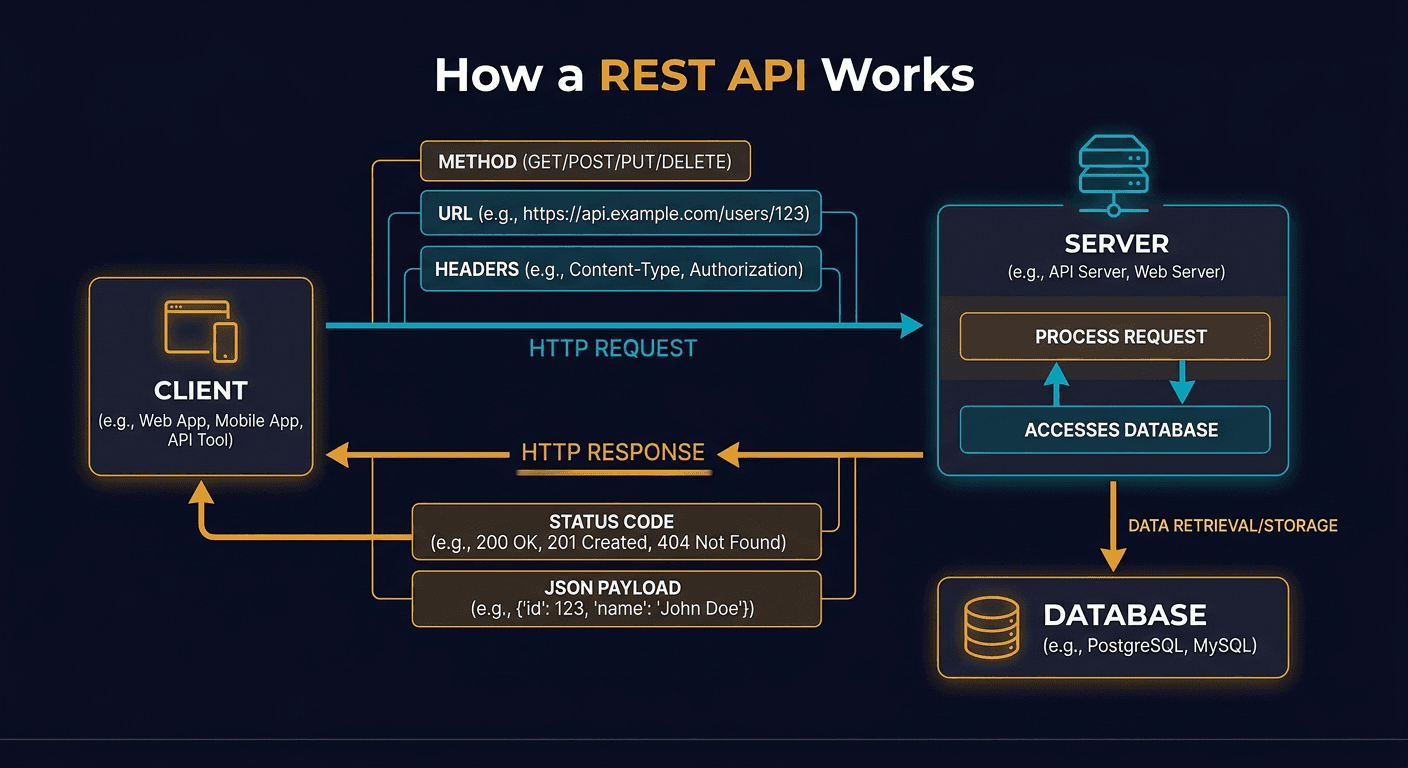Screen dimensions: 1408x768
Task: Select the DATABASE (PostgreSQL, MySQL) box
Action: pyautogui.click(x=1112, y=627)
